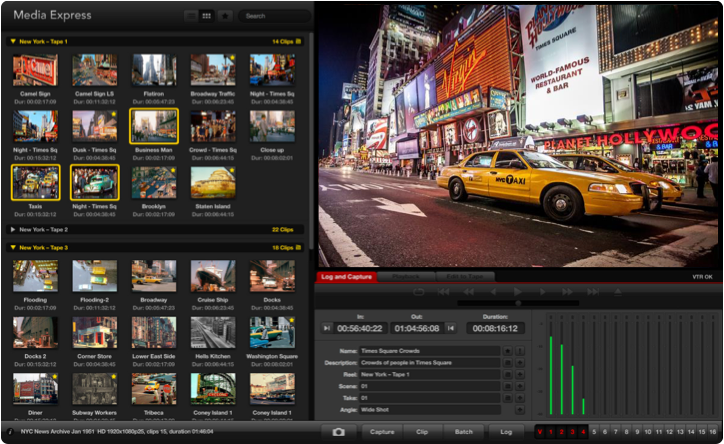This screenshot has width=724, height=444.
Task: Mark the Out point button
Action: tap(451, 328)
